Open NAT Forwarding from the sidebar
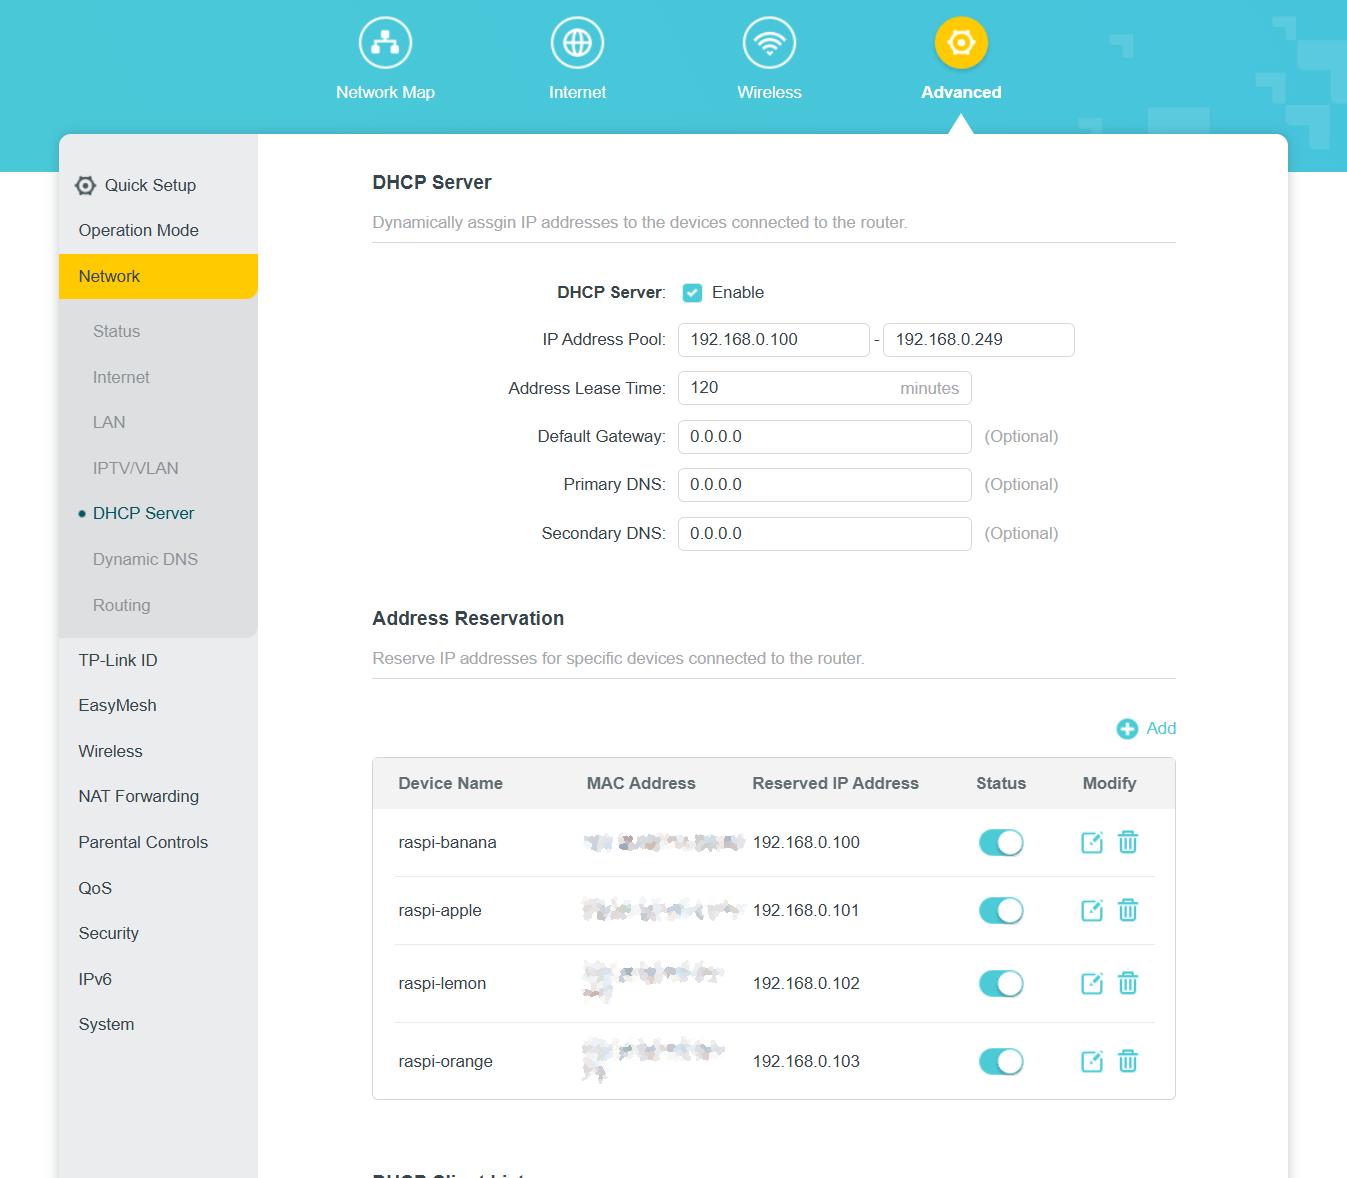Screen dimensions: 1347x1178 138,796
